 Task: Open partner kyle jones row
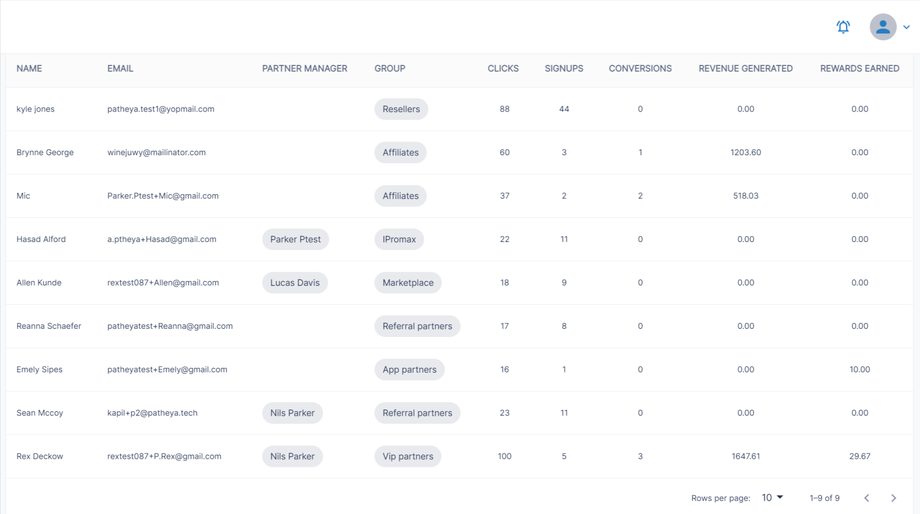click(36, 109)
